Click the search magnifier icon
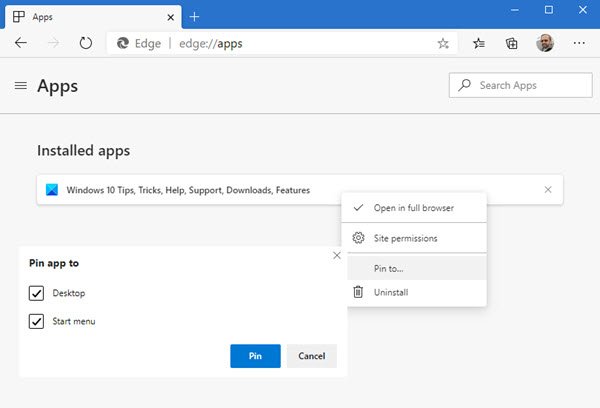This screenshot has height=408, width=600. 465,85
